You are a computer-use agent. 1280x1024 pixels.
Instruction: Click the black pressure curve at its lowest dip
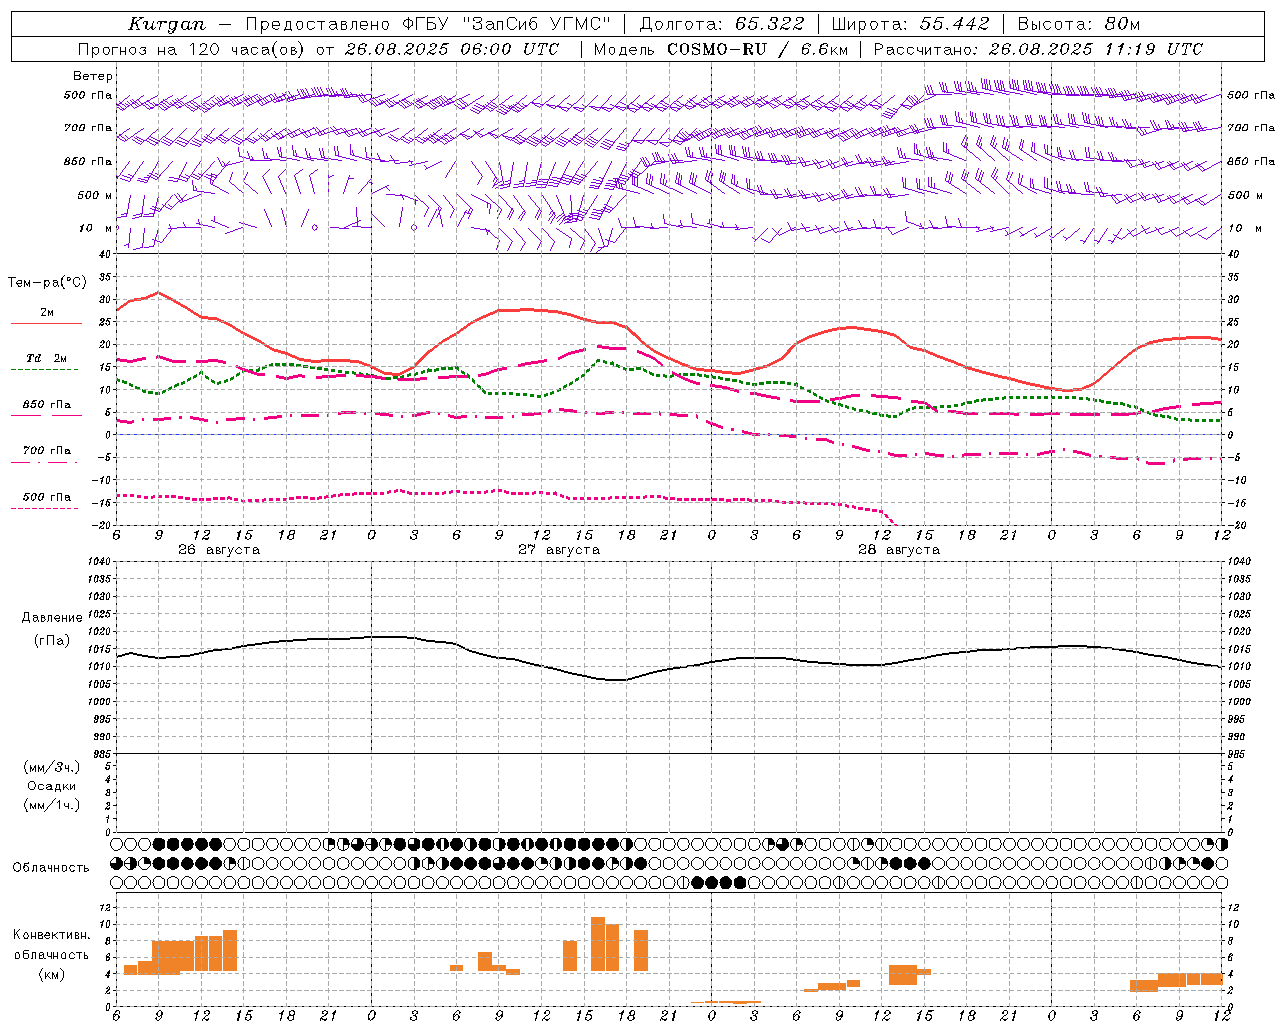tap(620, 680)
